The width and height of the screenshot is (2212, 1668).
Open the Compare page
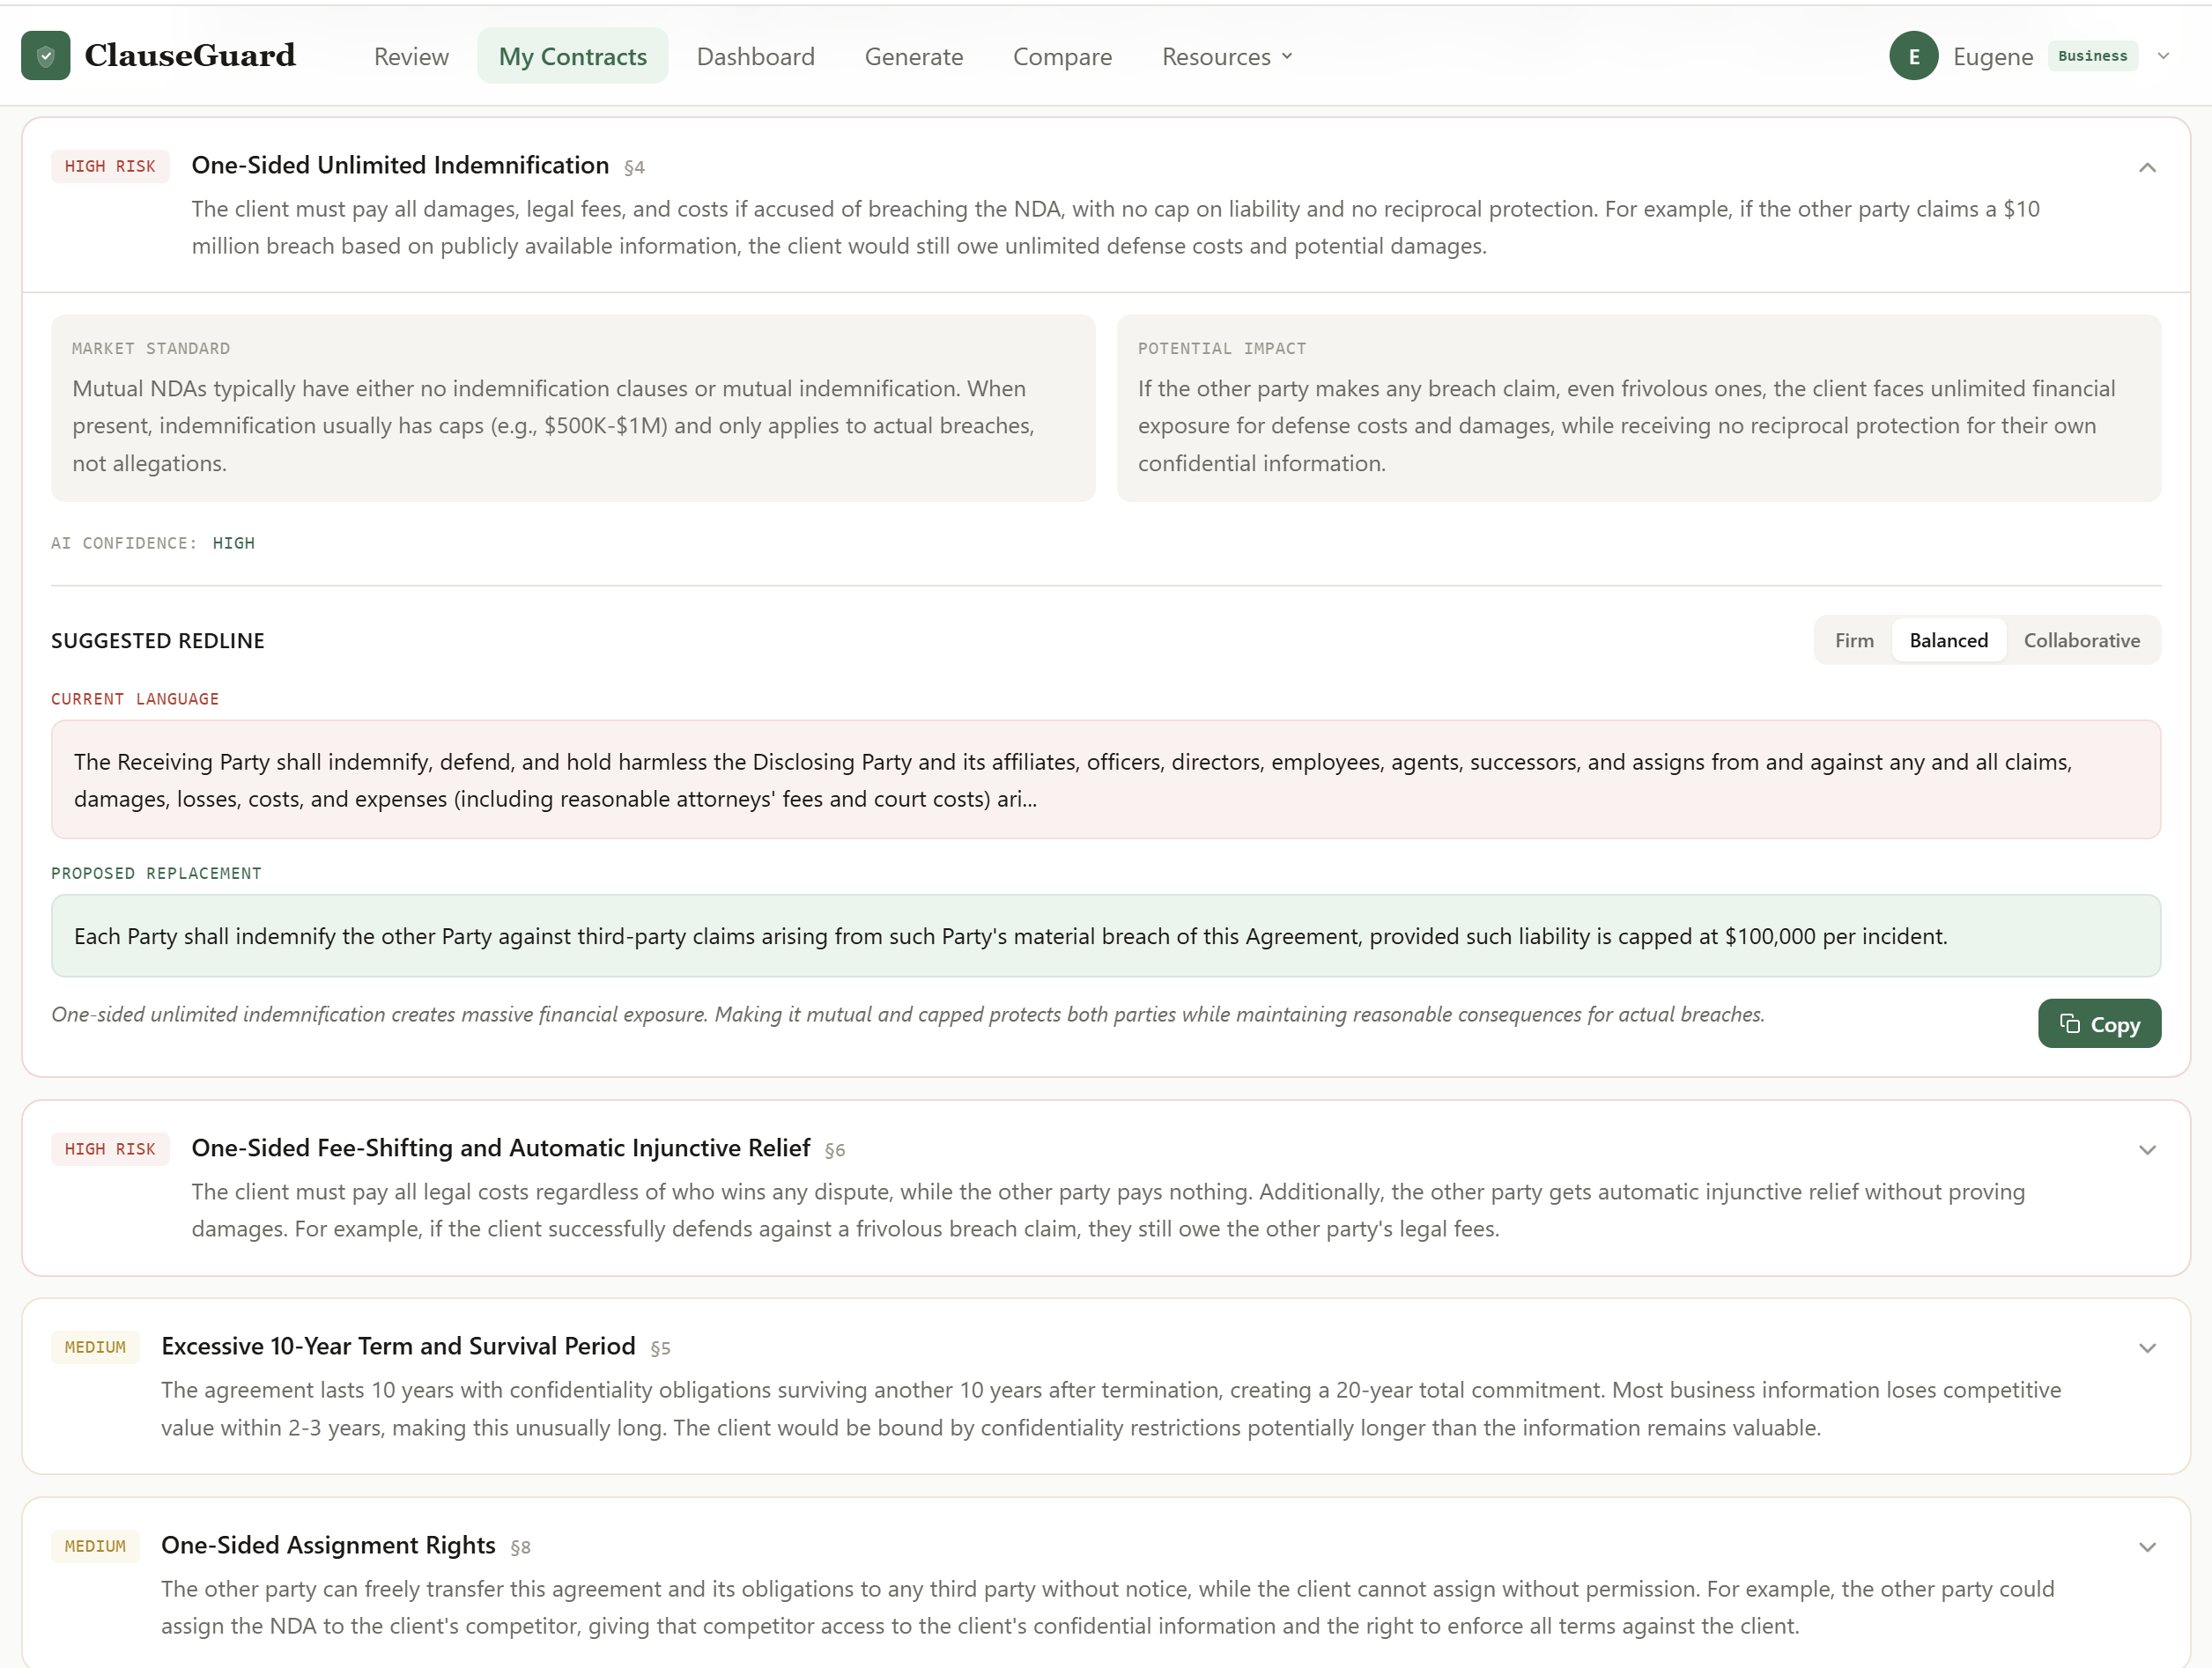[1062, 57]
